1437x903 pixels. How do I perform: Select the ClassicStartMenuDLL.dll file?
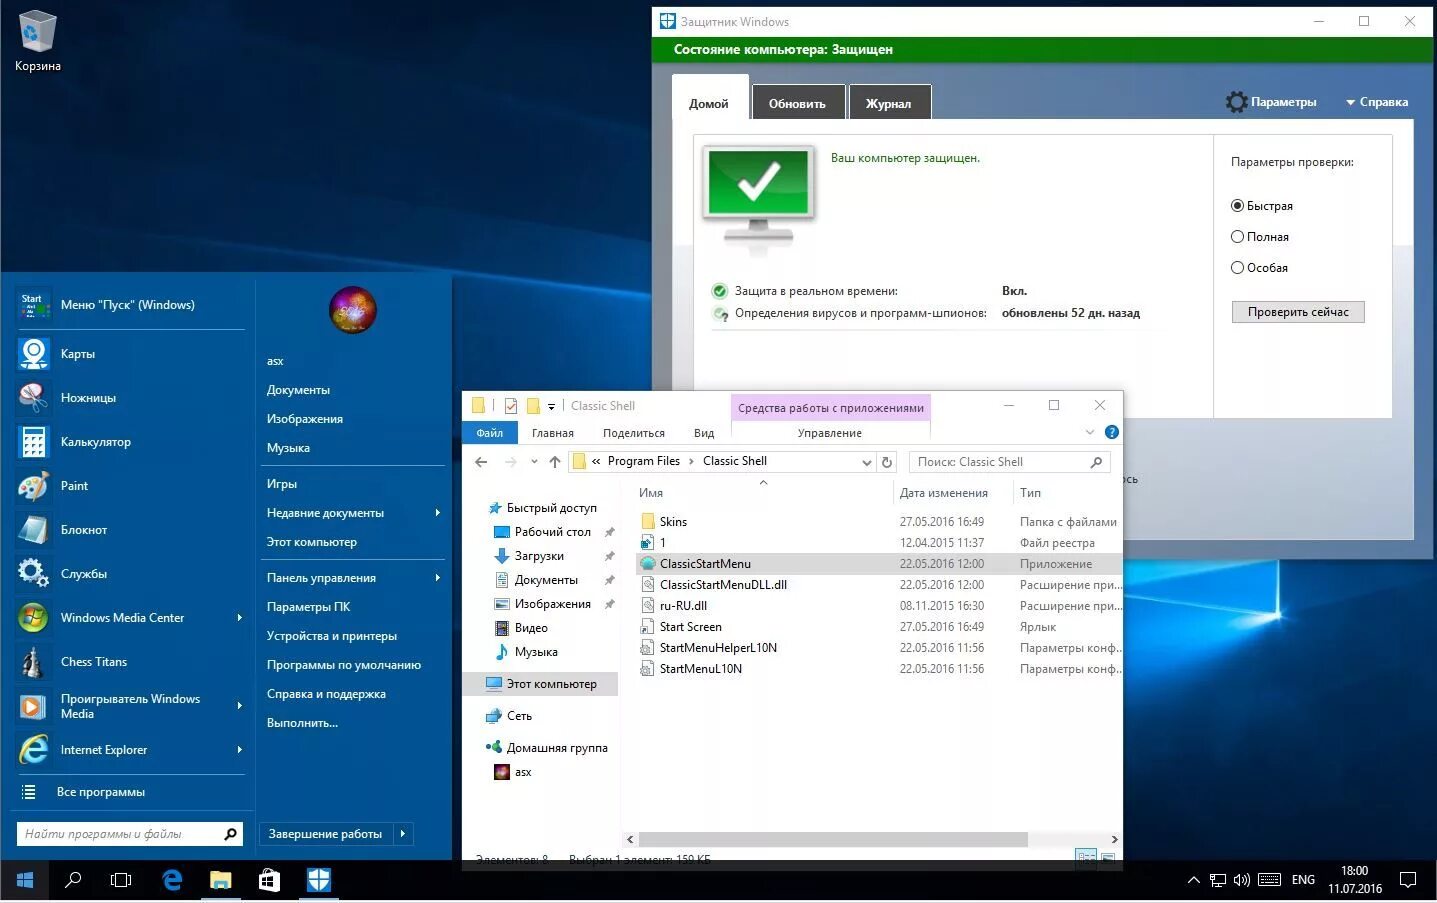tap(723, 585)
